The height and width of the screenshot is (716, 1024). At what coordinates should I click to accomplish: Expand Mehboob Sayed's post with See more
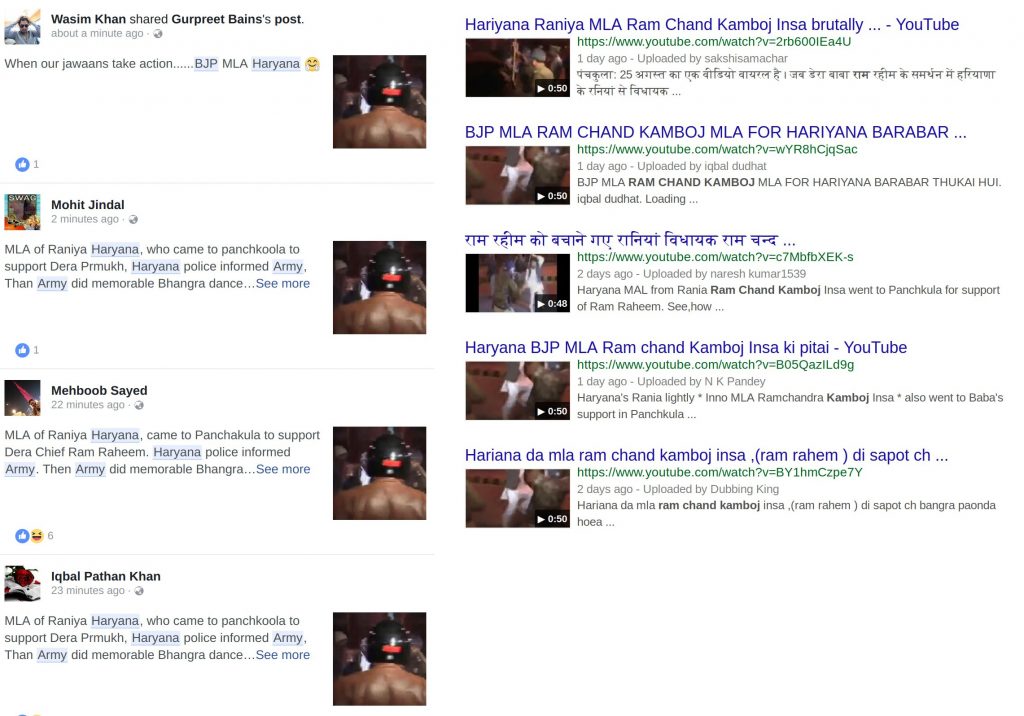(283, 469)
